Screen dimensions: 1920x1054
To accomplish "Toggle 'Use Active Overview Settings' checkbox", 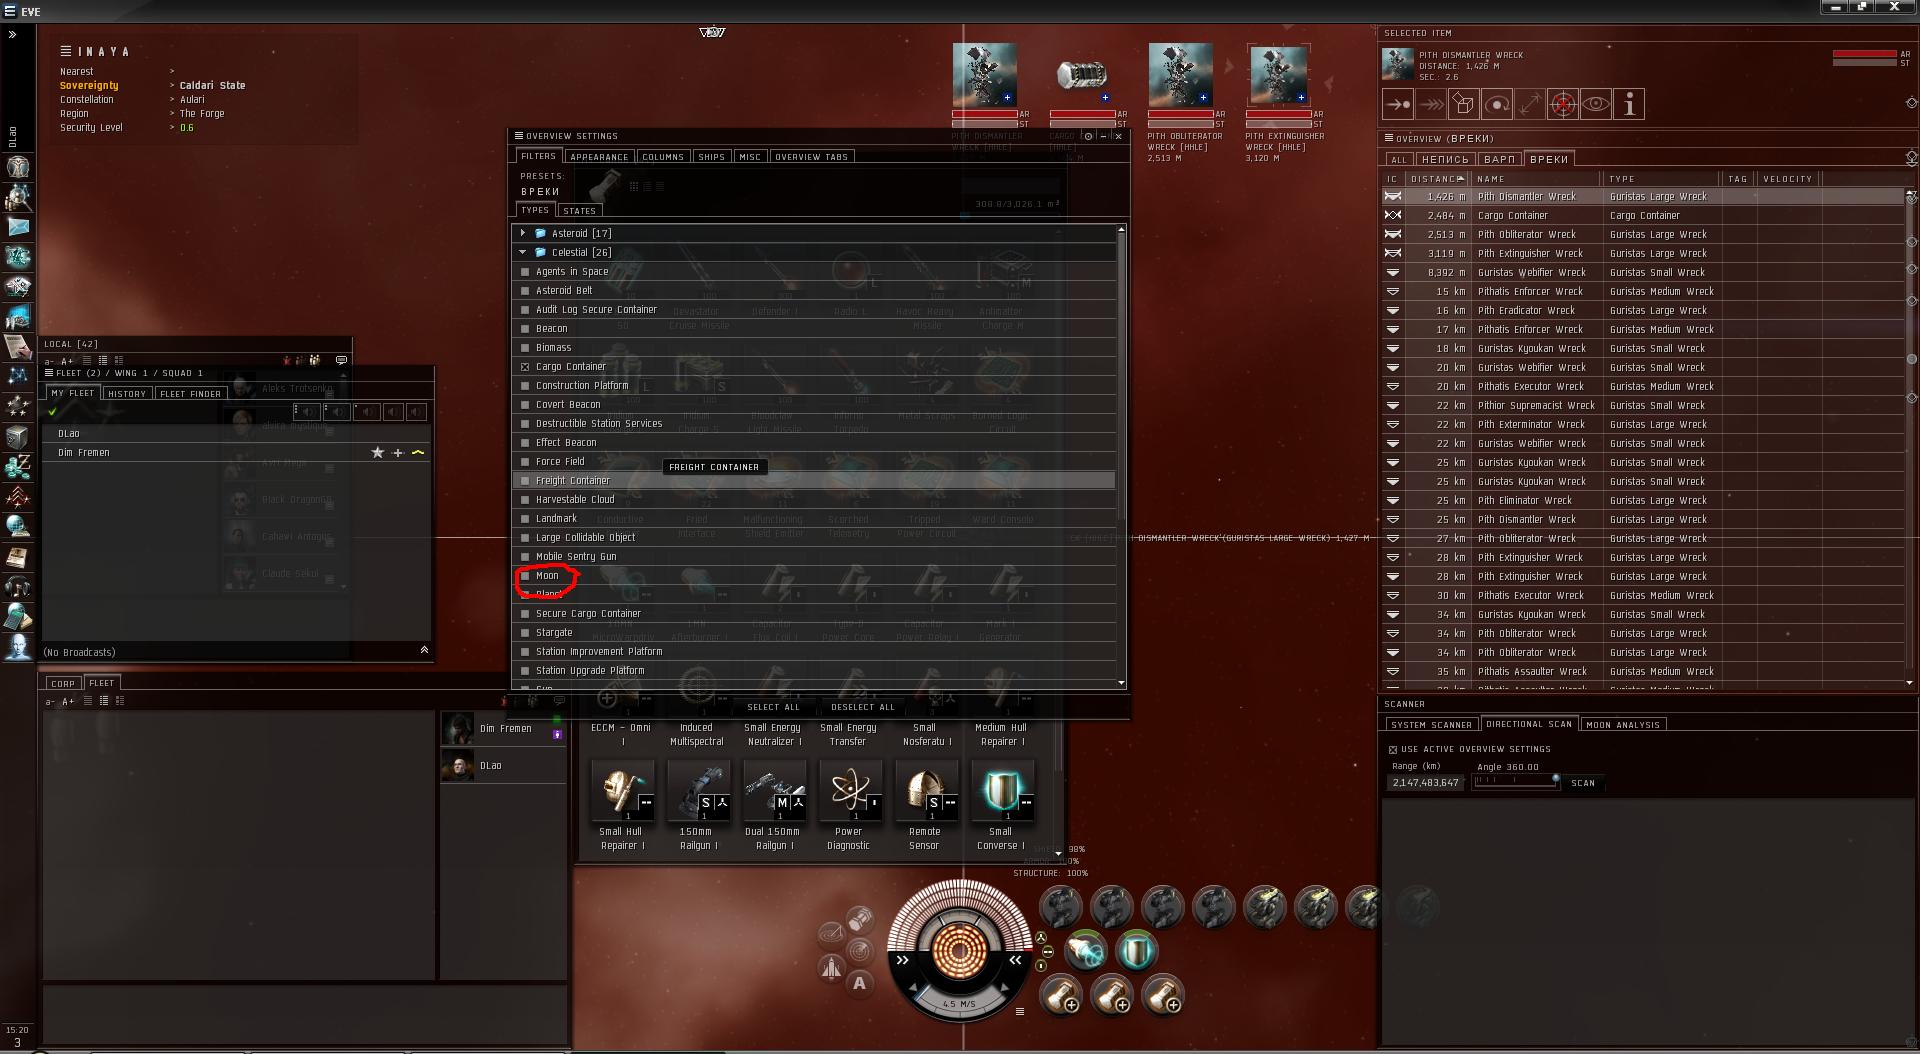I will click(1393, 749).
